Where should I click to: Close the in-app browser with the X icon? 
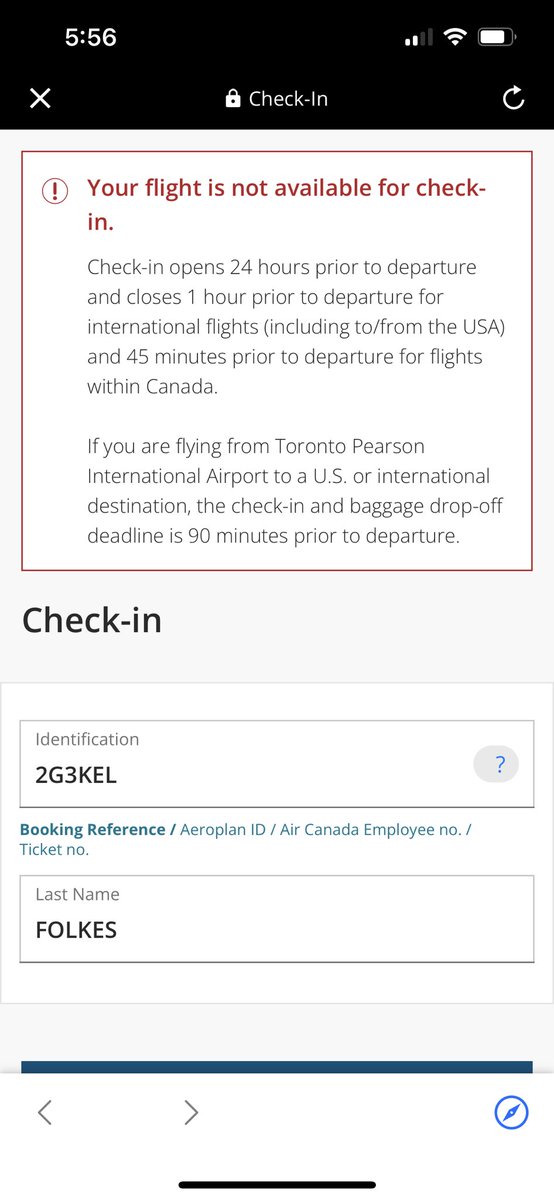pos(40,98)
